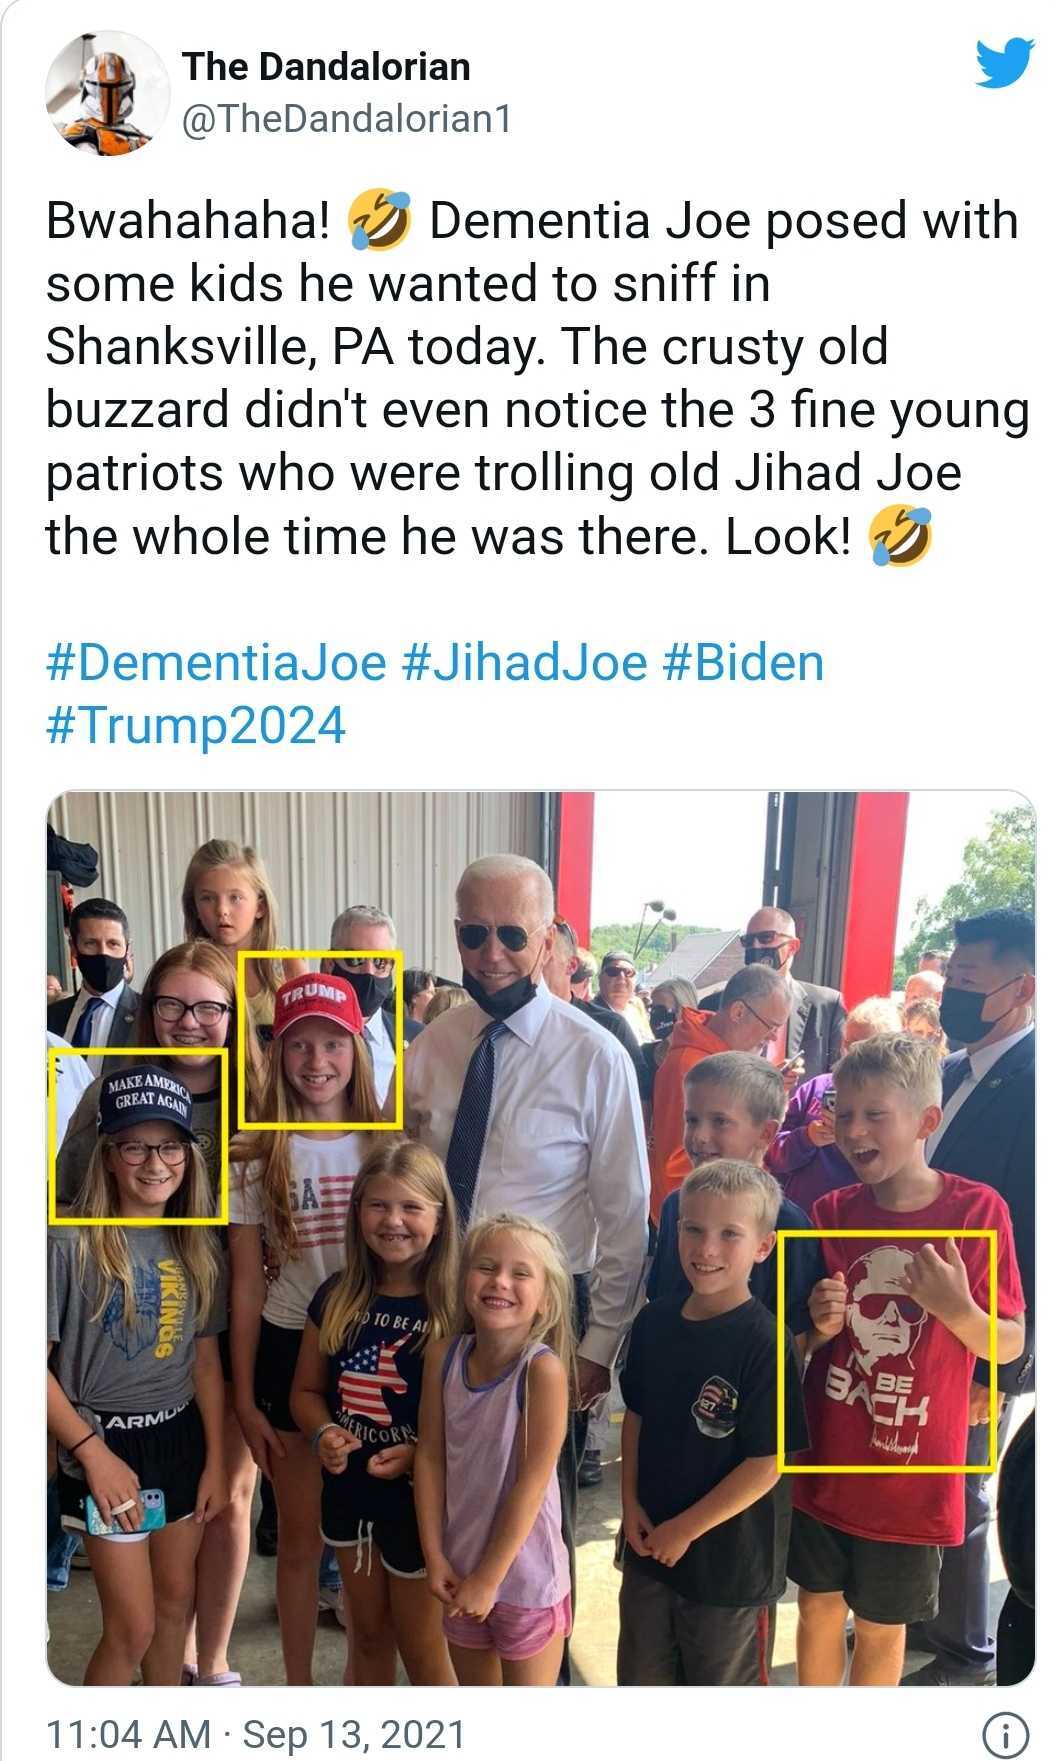Click the Twitter bird logo

pyautogui.click(x=1004, y=63)
